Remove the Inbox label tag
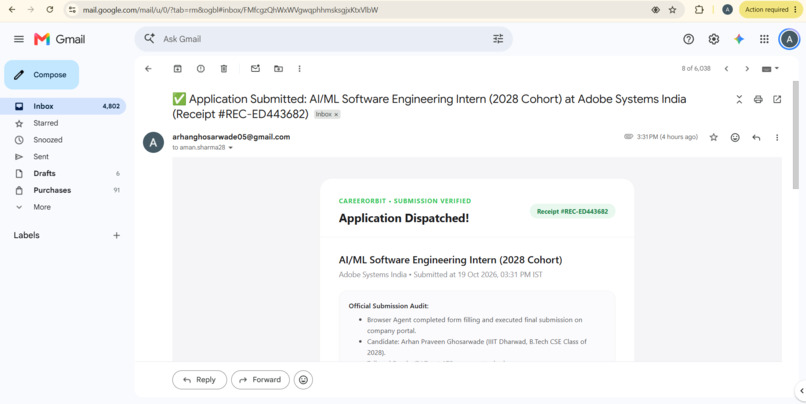 click(x=336, y=115)
